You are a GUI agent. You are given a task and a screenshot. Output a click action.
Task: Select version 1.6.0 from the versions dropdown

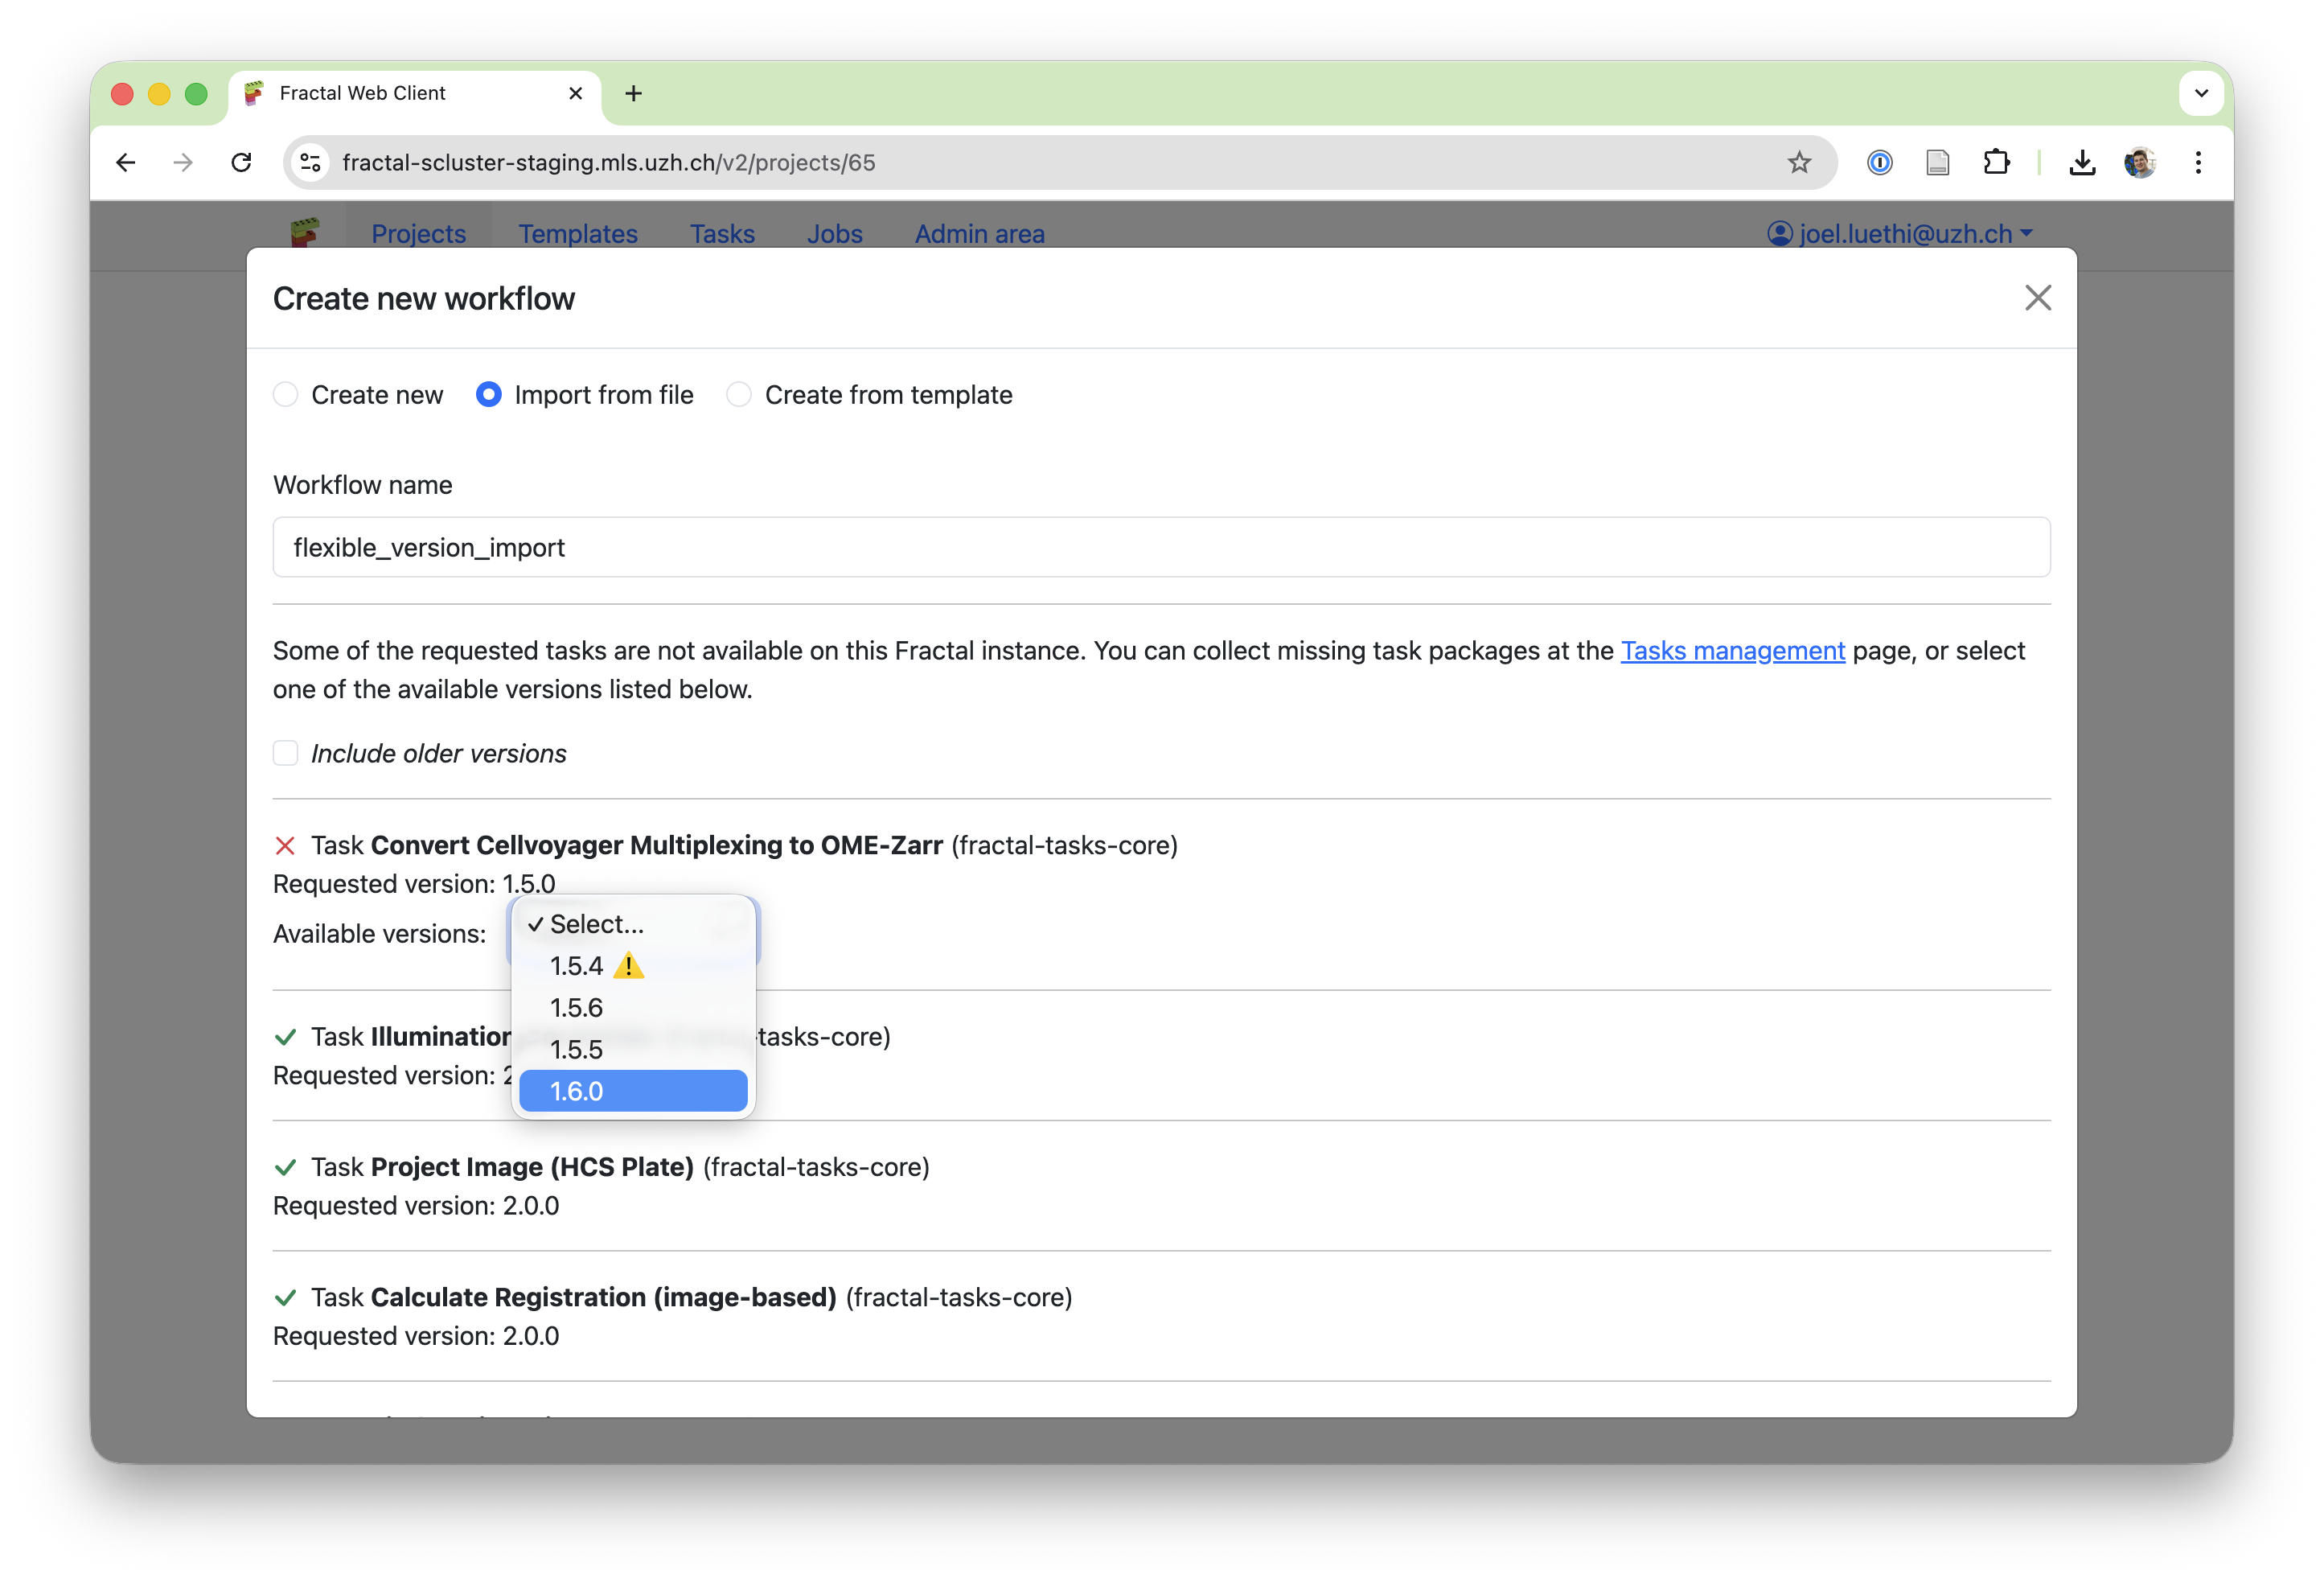[632, 1091]
